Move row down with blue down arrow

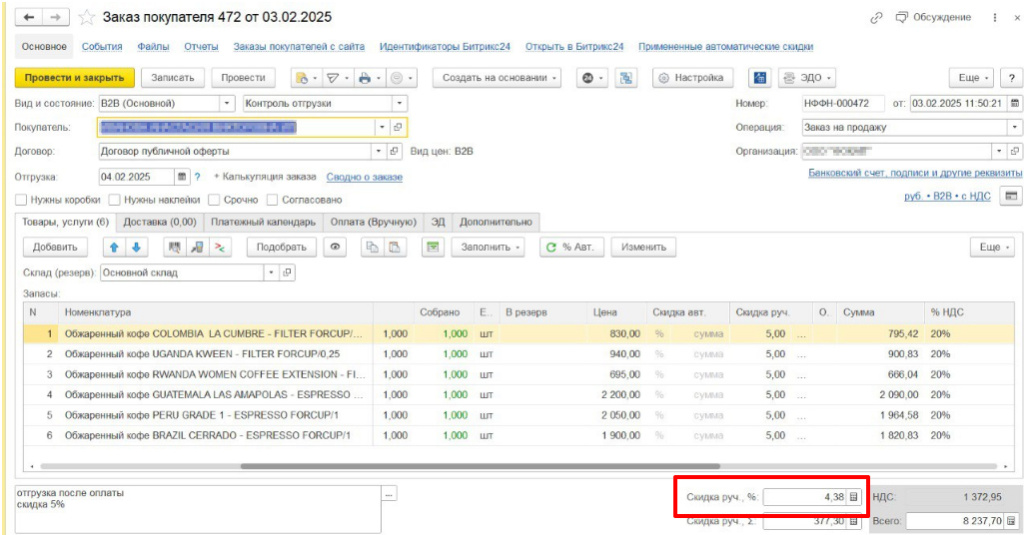(x=136, y=247)
